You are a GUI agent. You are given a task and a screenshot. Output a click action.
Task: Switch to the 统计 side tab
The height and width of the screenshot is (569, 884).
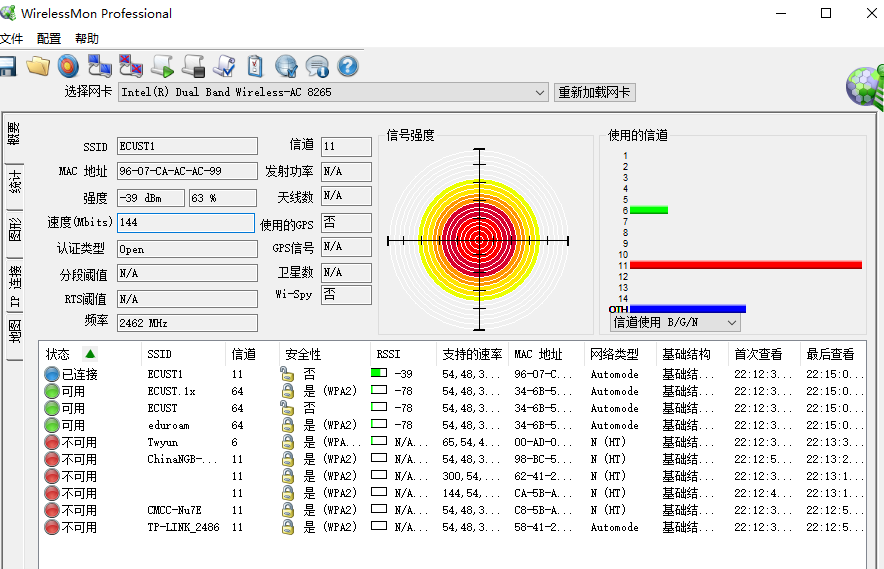coord(14,182)
